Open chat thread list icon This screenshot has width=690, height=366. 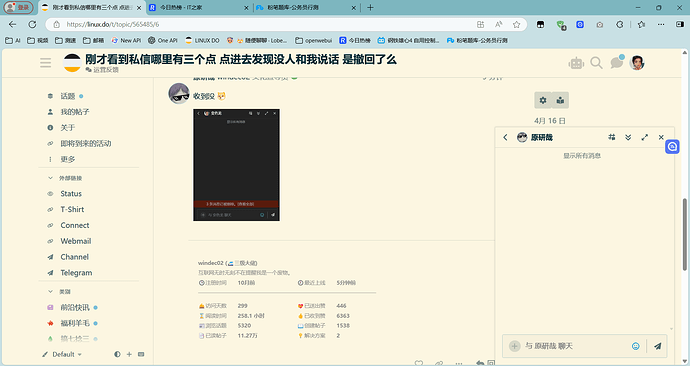[612, 137]
